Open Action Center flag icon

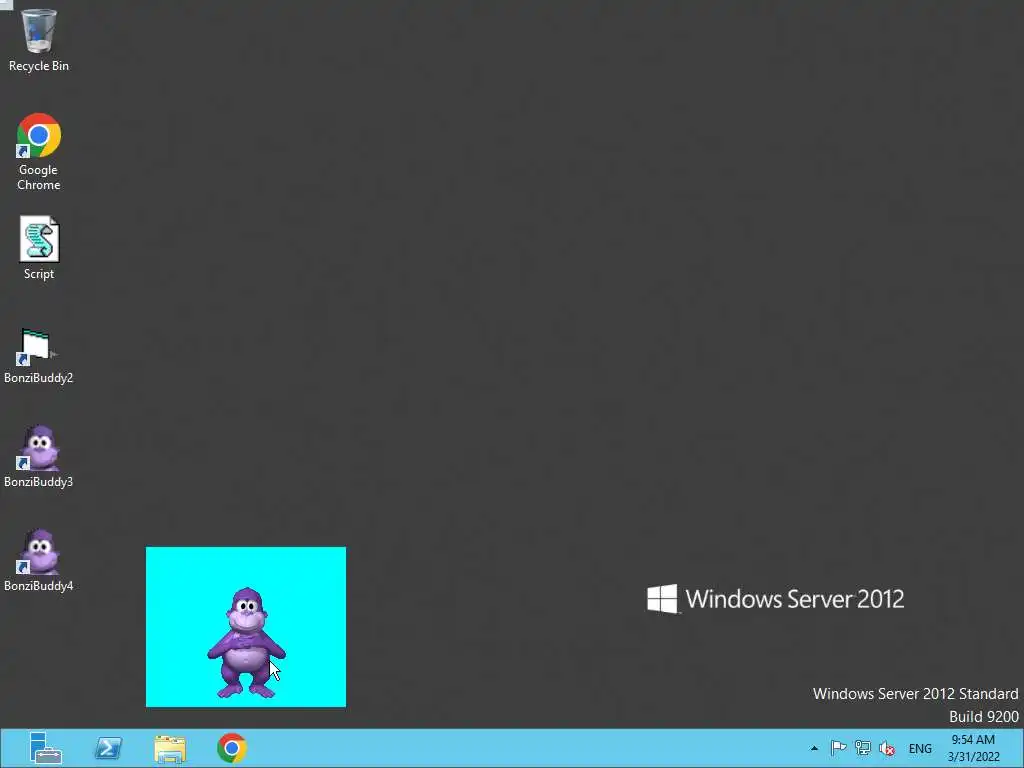[x=839, y=748]
